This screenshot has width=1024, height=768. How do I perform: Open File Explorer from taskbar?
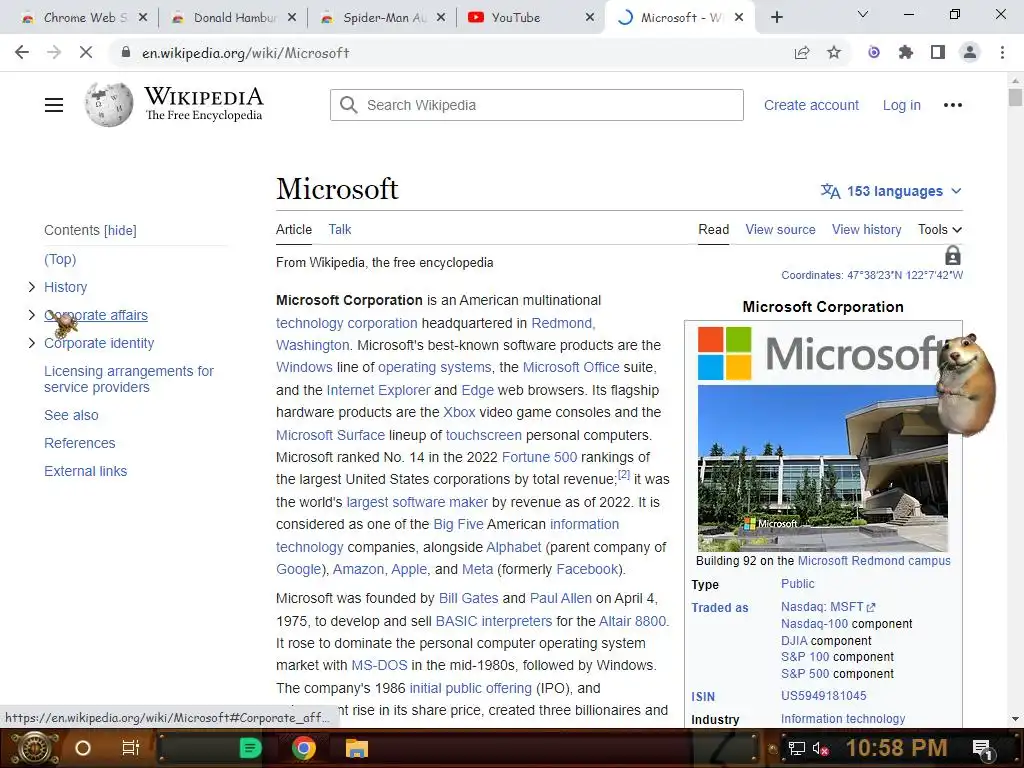(357, 748)
